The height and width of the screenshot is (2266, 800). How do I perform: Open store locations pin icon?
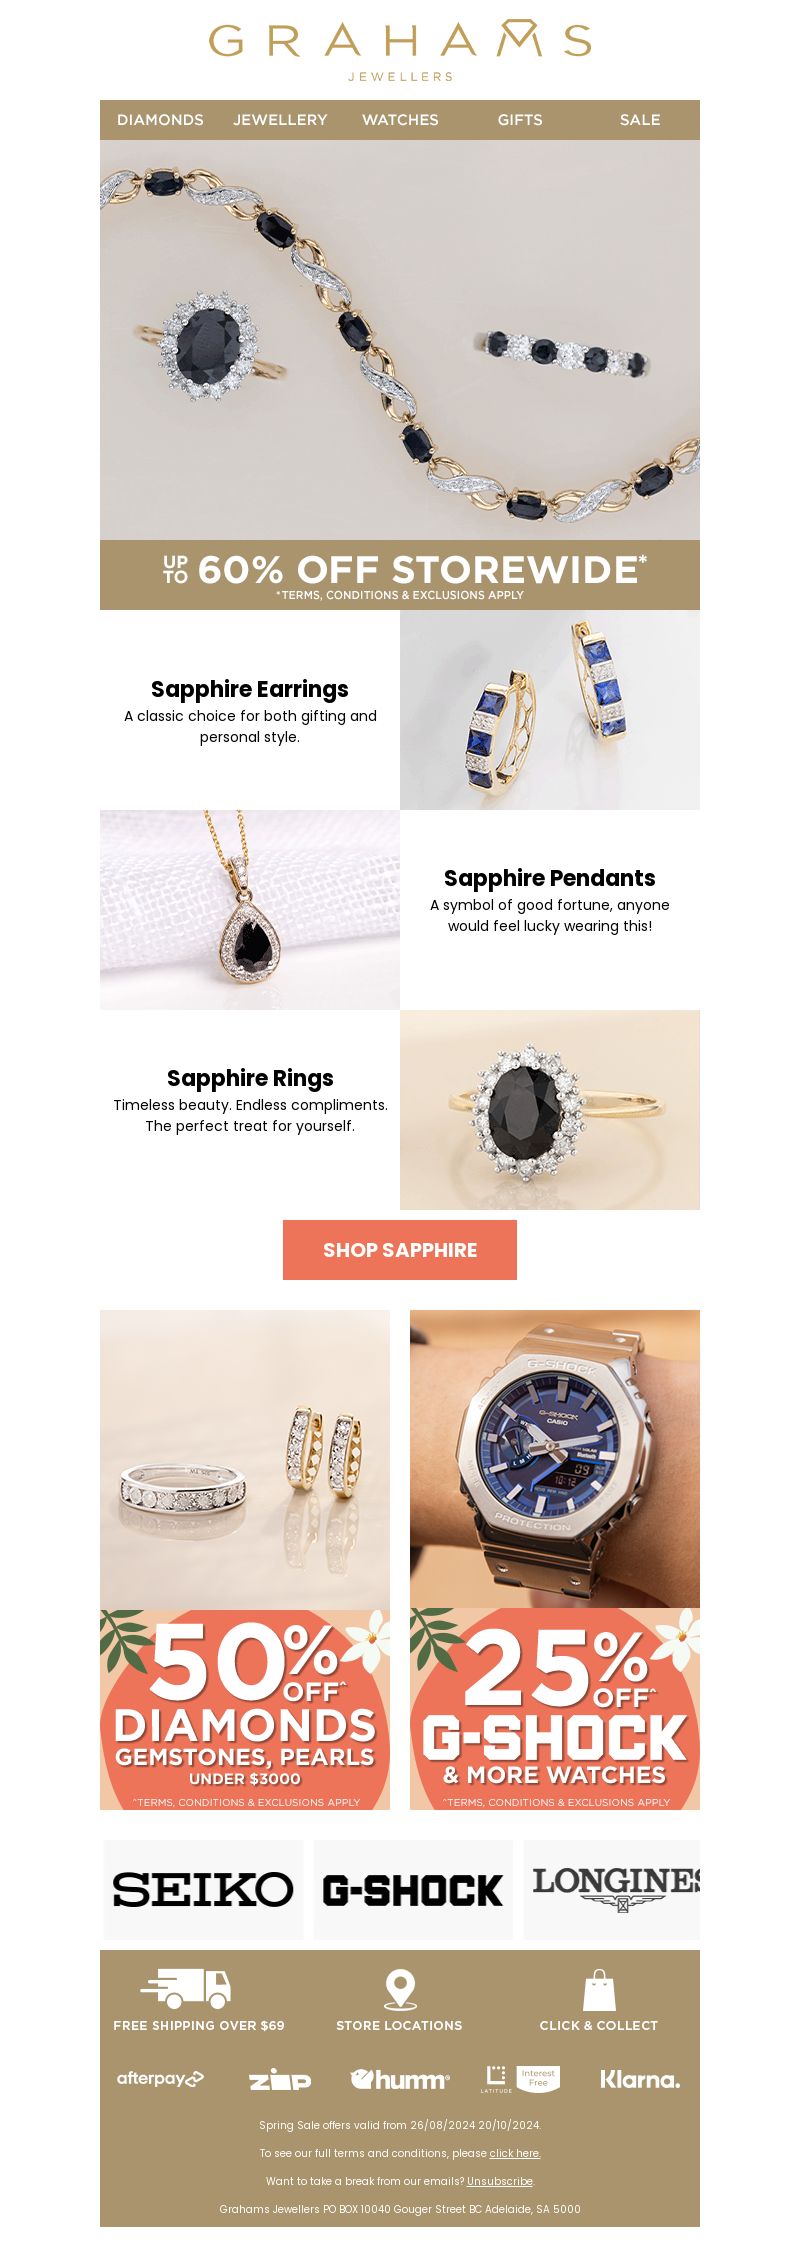(x=400, y=1989)
